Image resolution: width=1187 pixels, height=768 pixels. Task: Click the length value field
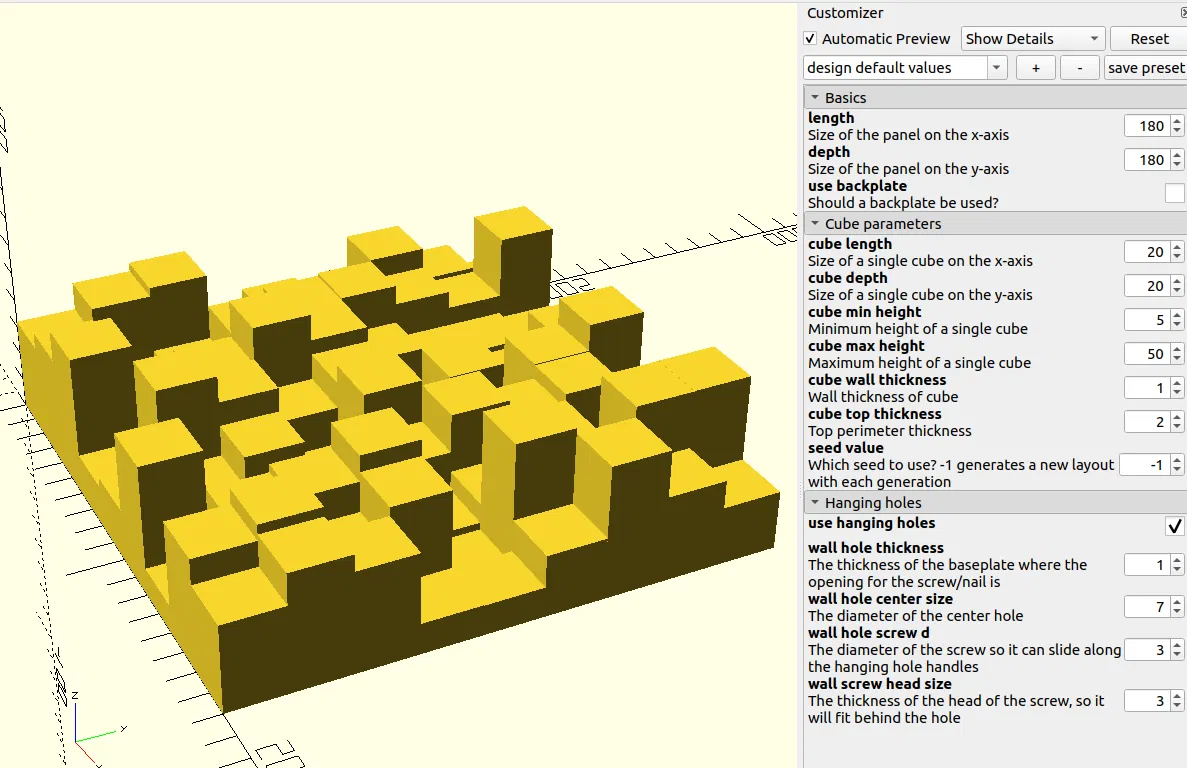point(1146,126)
